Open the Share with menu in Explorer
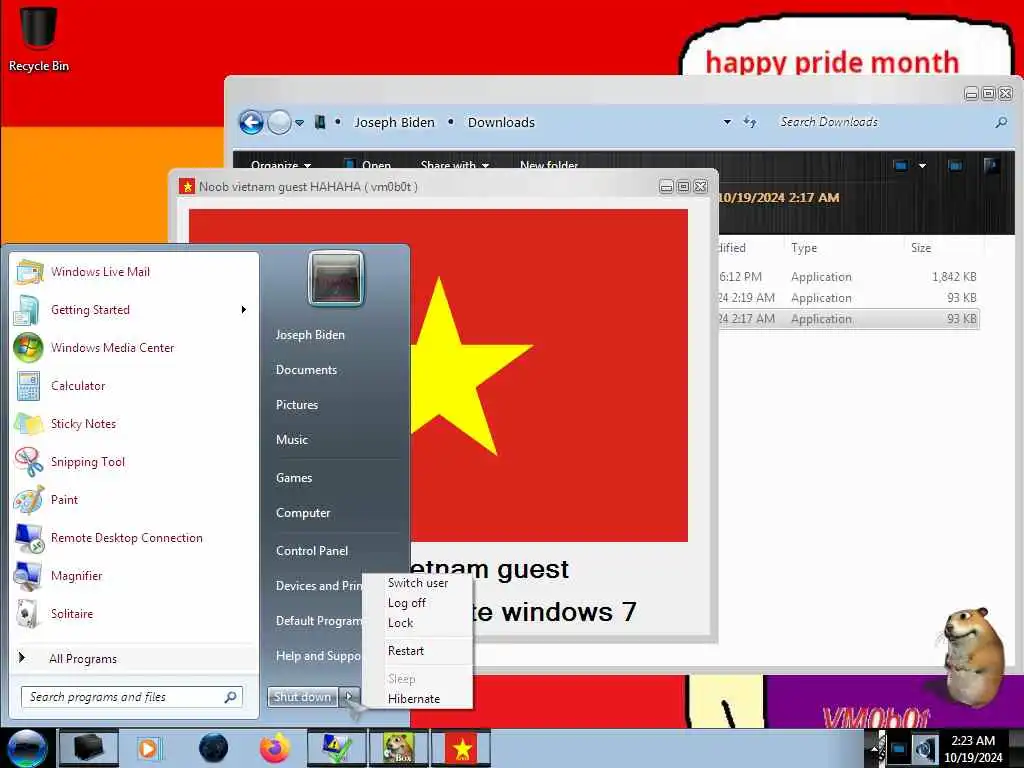The width and height of the screenshot is (1024, 768). (455, 165)
